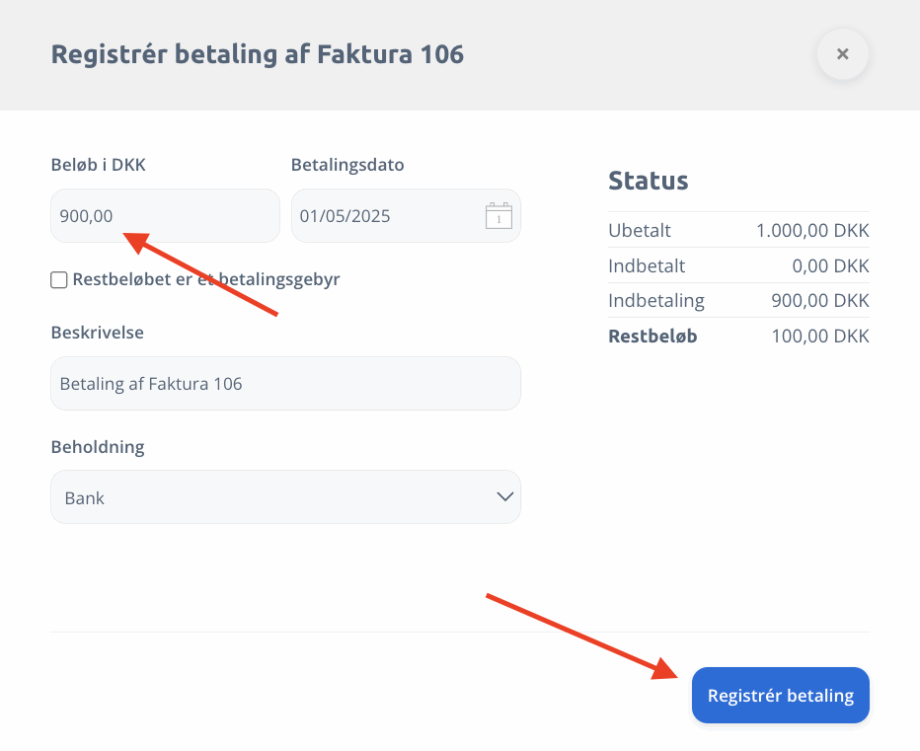920x751 pixels.
Task: Focus the Beløb i DKK amount field
Action: pos(165,216)
